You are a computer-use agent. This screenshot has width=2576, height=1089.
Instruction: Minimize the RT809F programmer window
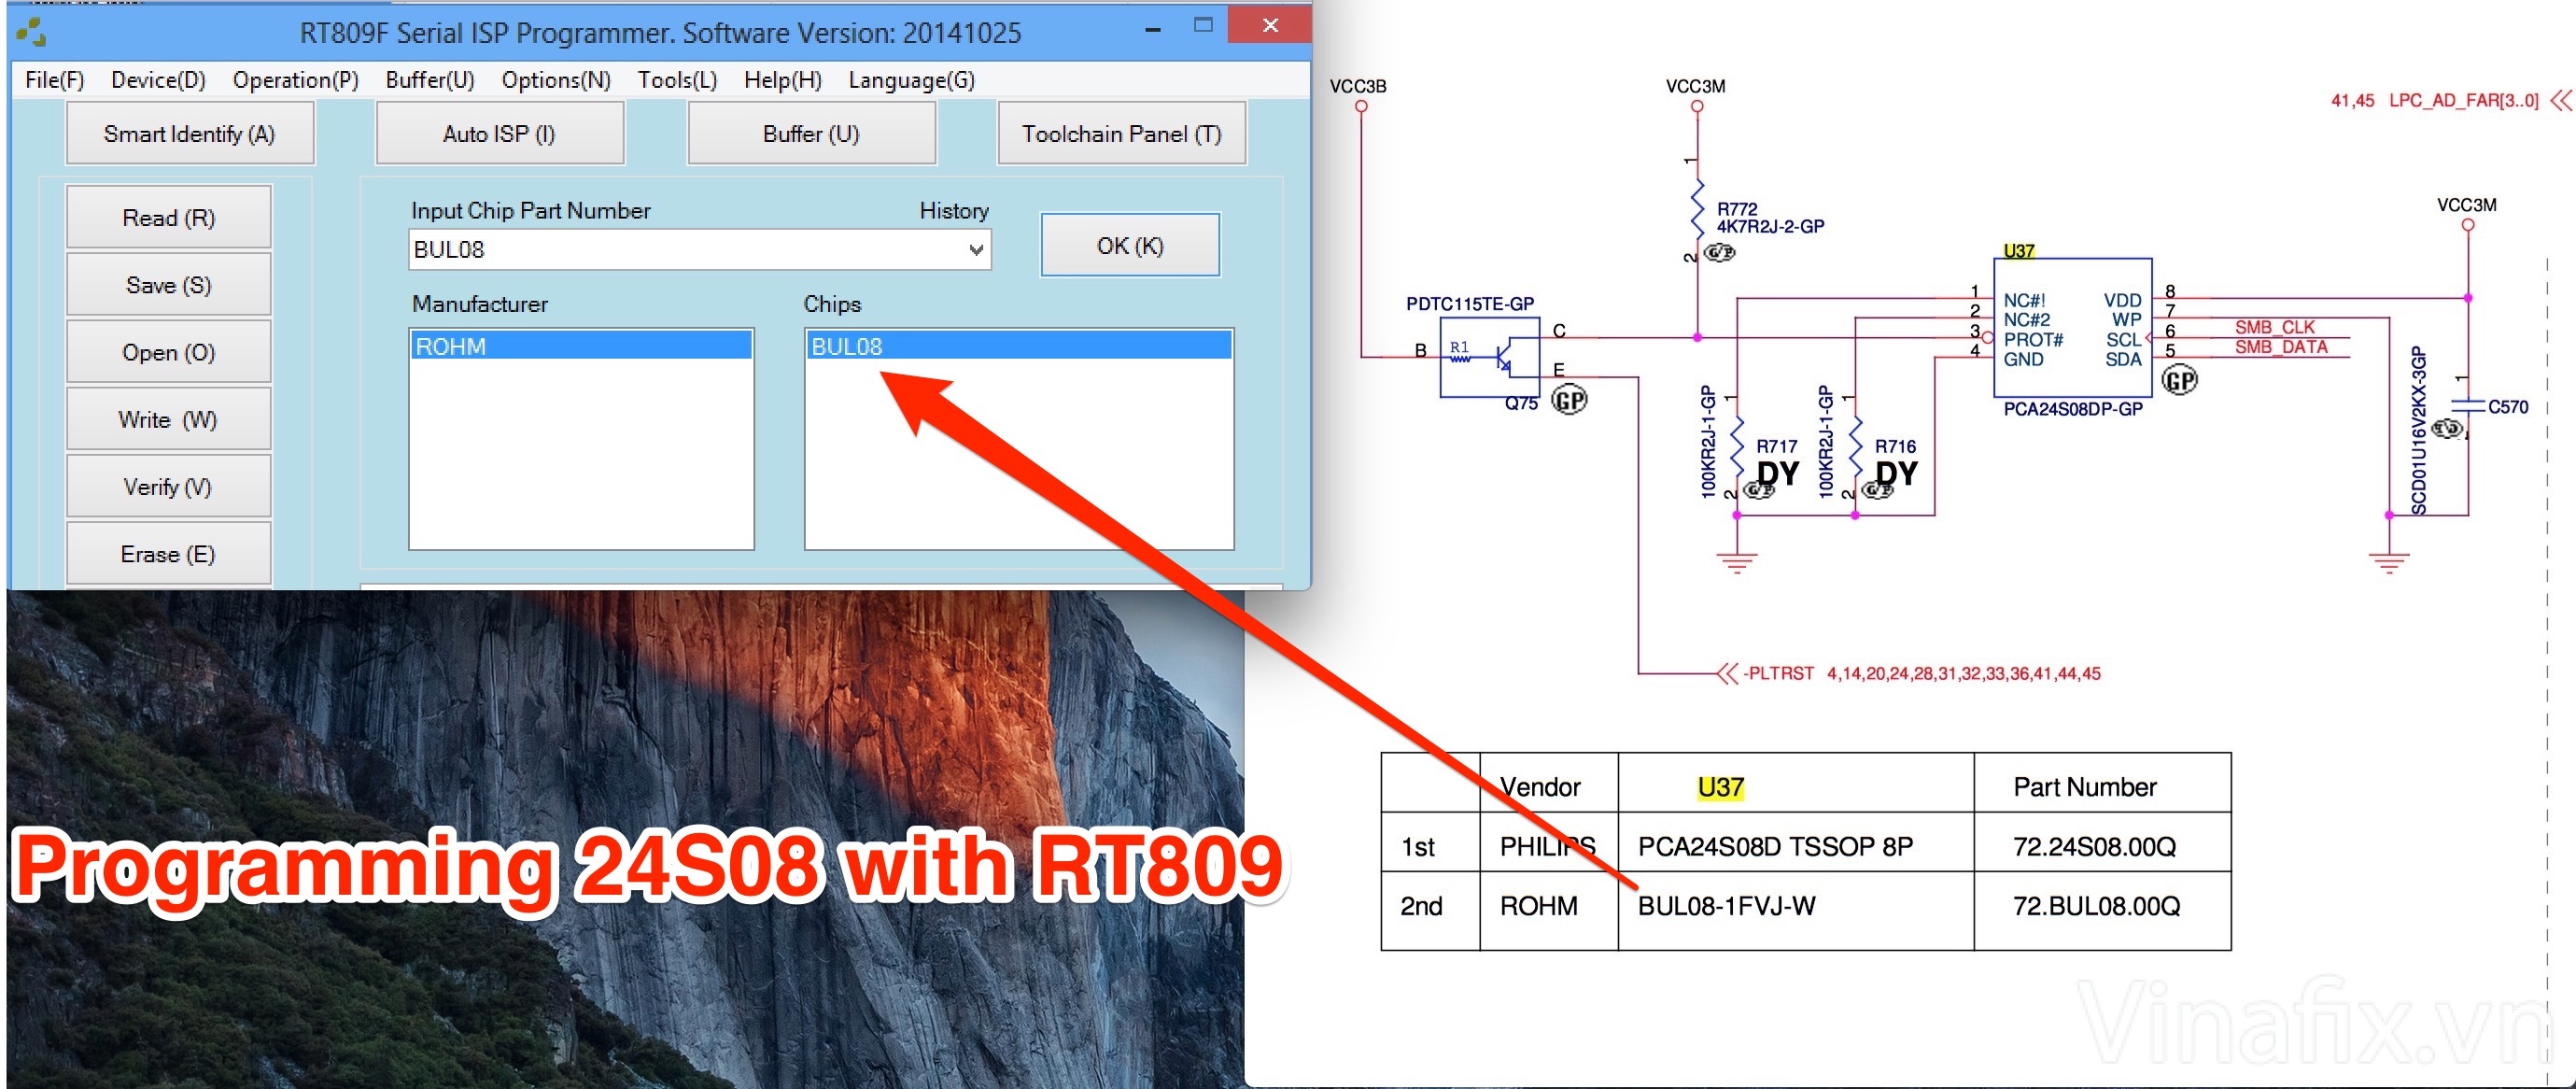point(1153,29)
